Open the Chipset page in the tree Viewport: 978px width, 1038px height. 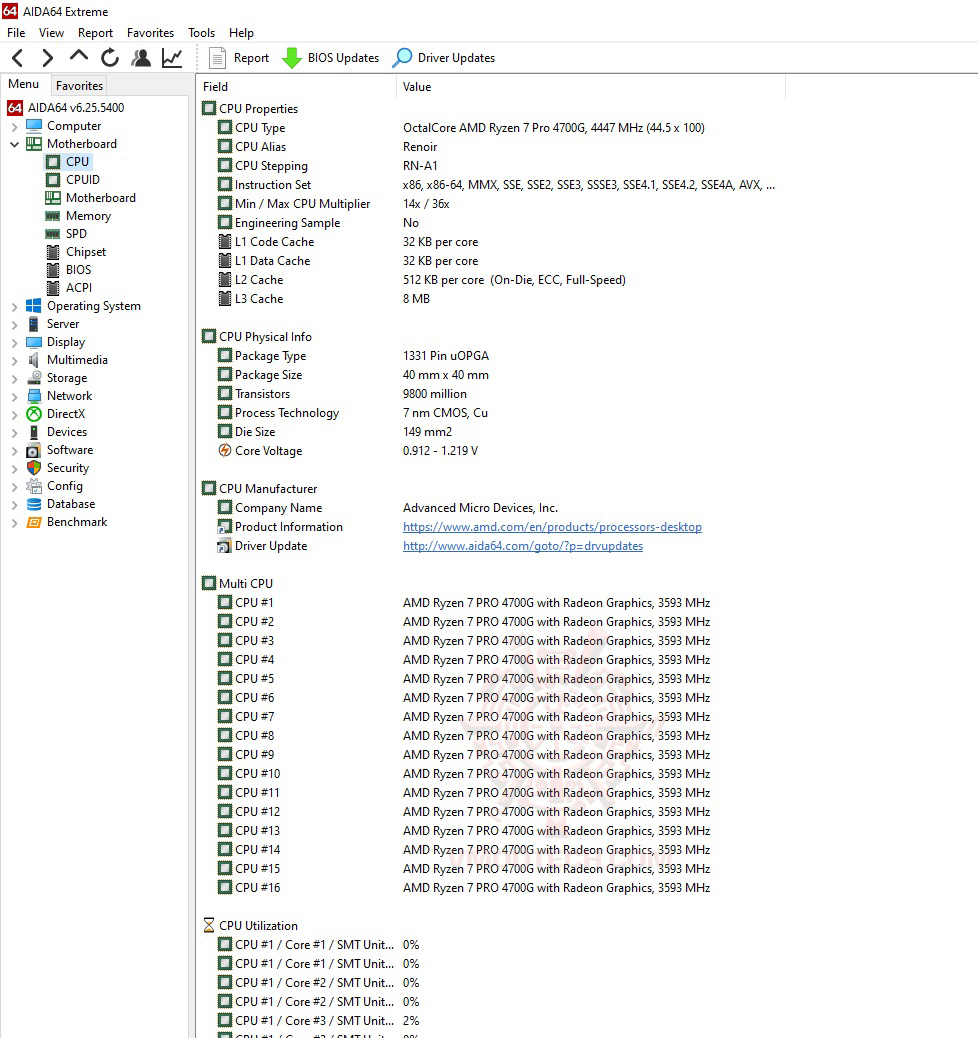coord(76,252)
